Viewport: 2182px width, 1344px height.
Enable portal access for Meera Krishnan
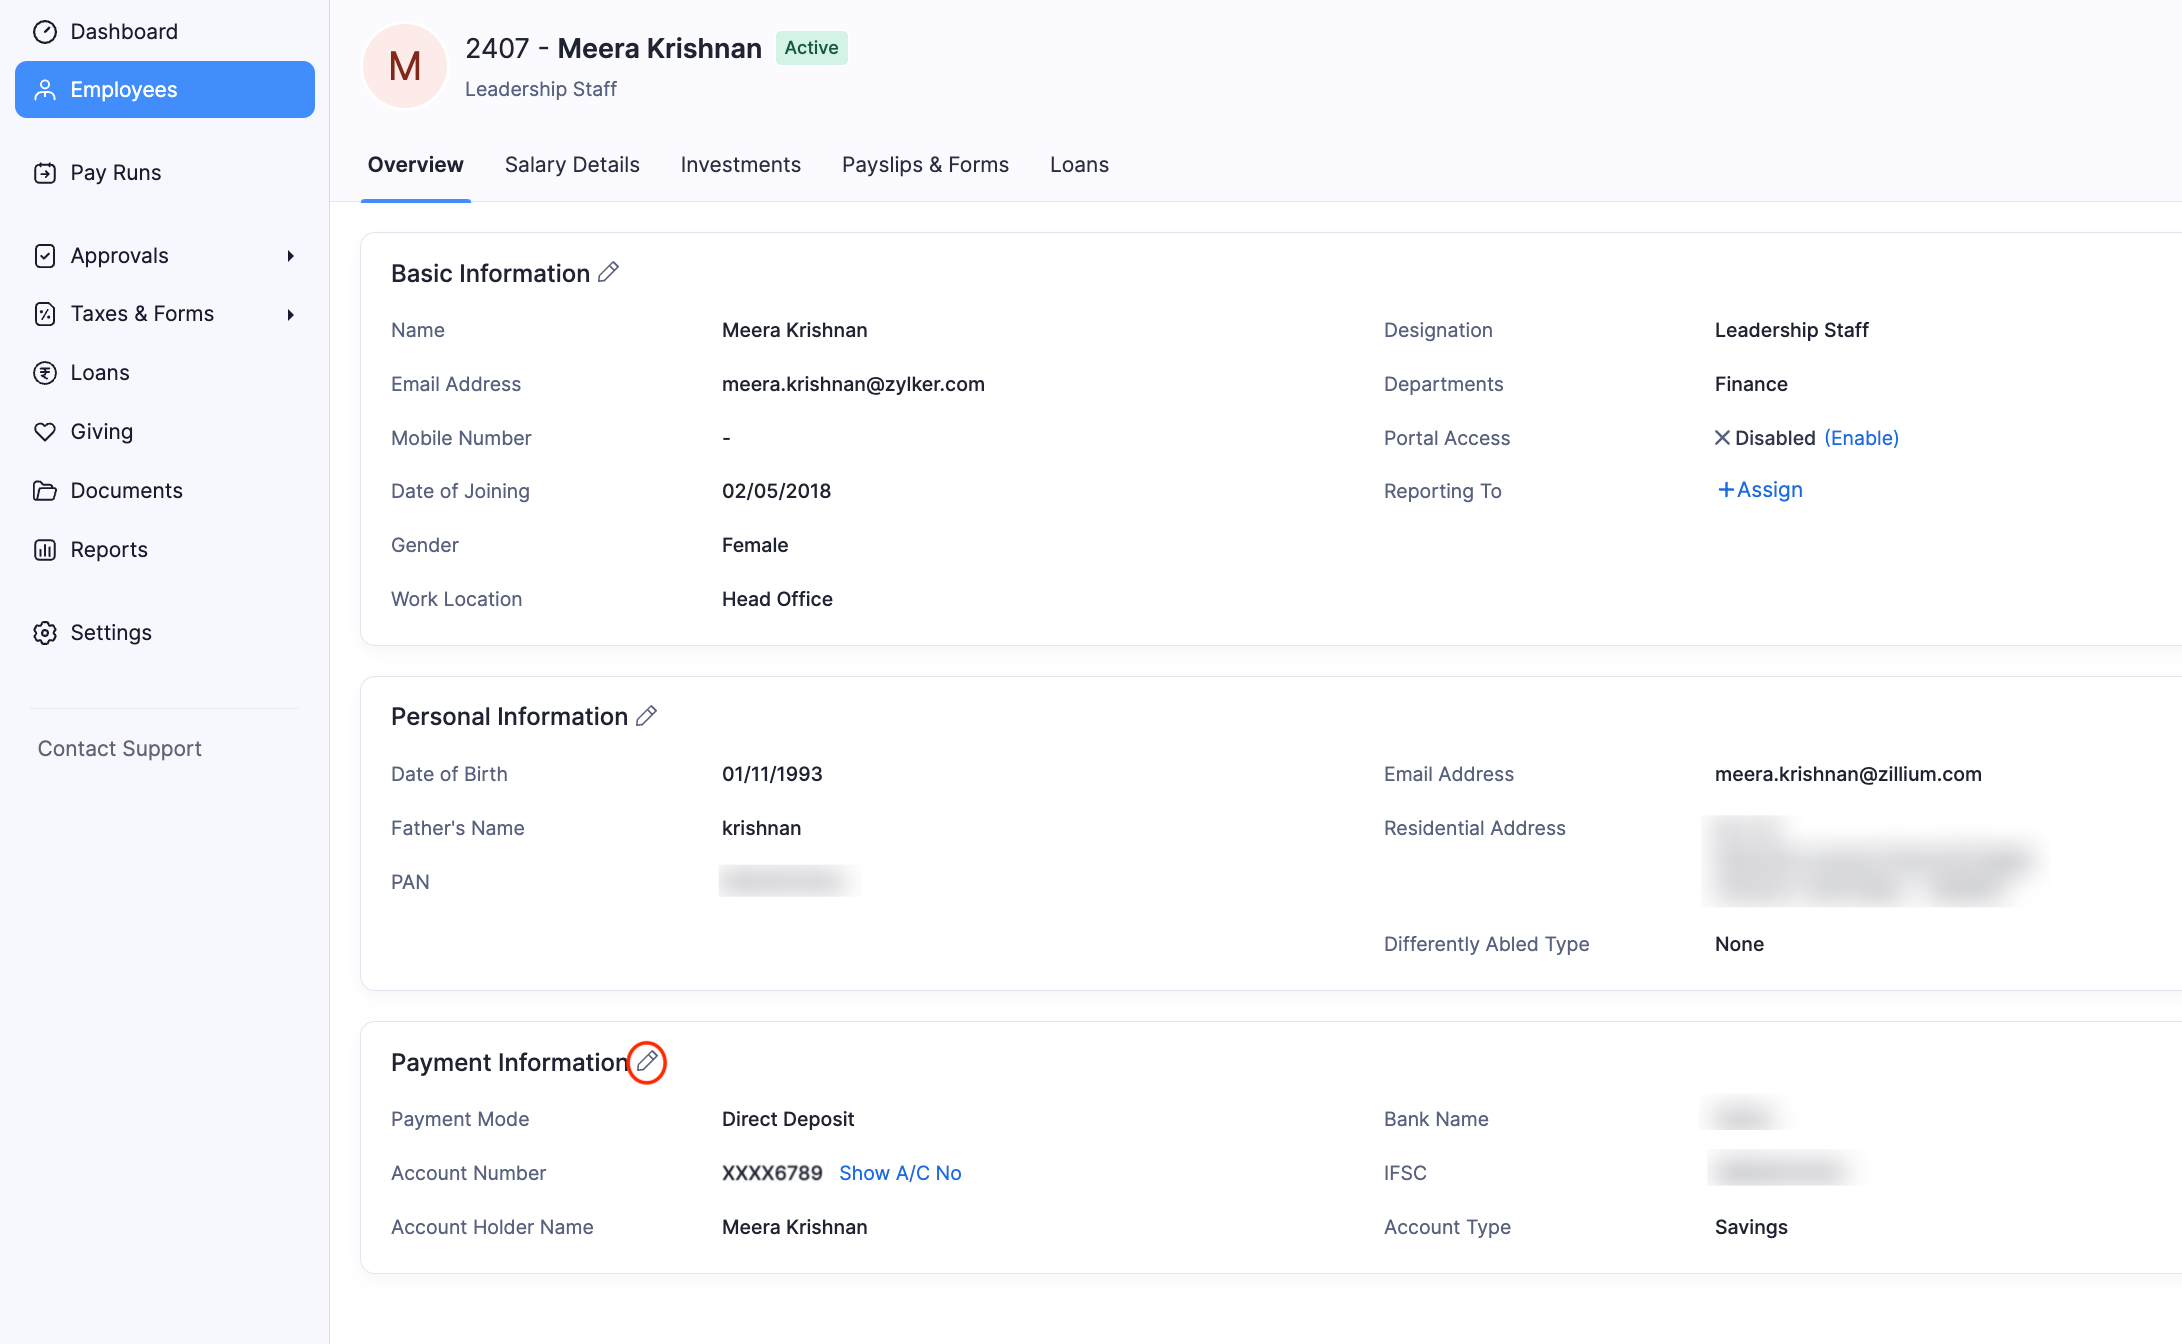(x=1860, y=437)
